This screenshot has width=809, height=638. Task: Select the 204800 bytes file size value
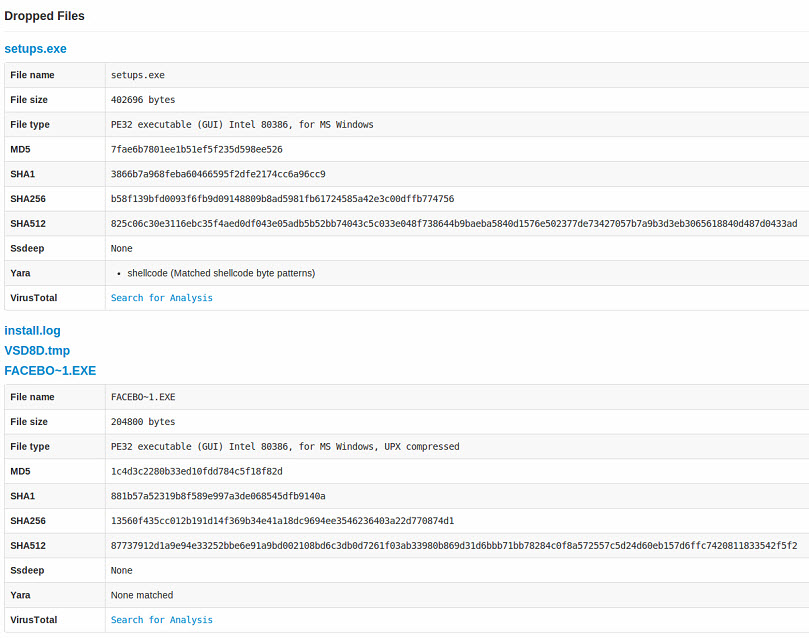(x=143, y=421)
